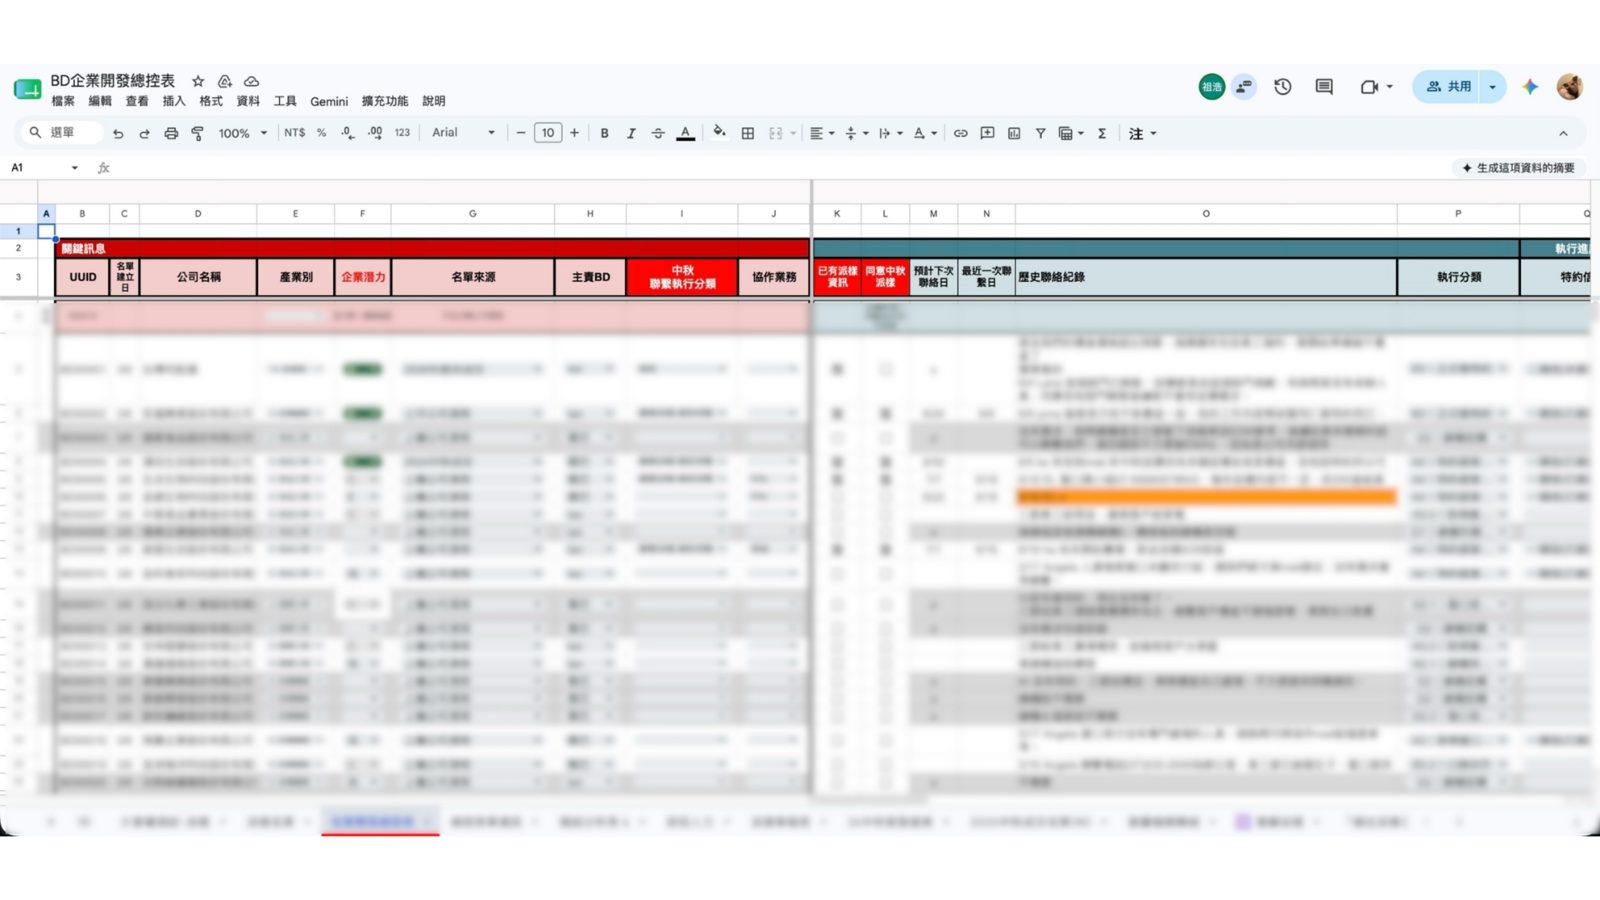Open the 資料 menu
This screenshot has height=900, width=1600.
pyautogui.click(x=248, y=101)
